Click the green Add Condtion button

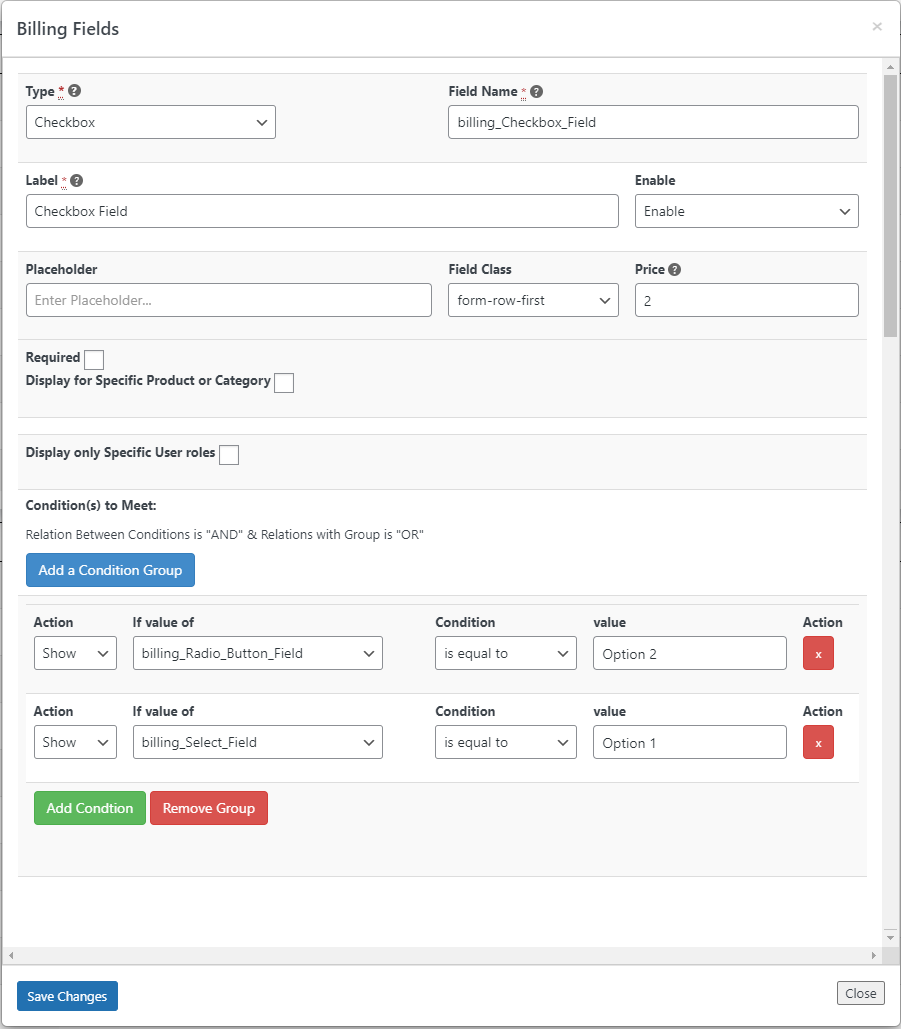(90, 808)
